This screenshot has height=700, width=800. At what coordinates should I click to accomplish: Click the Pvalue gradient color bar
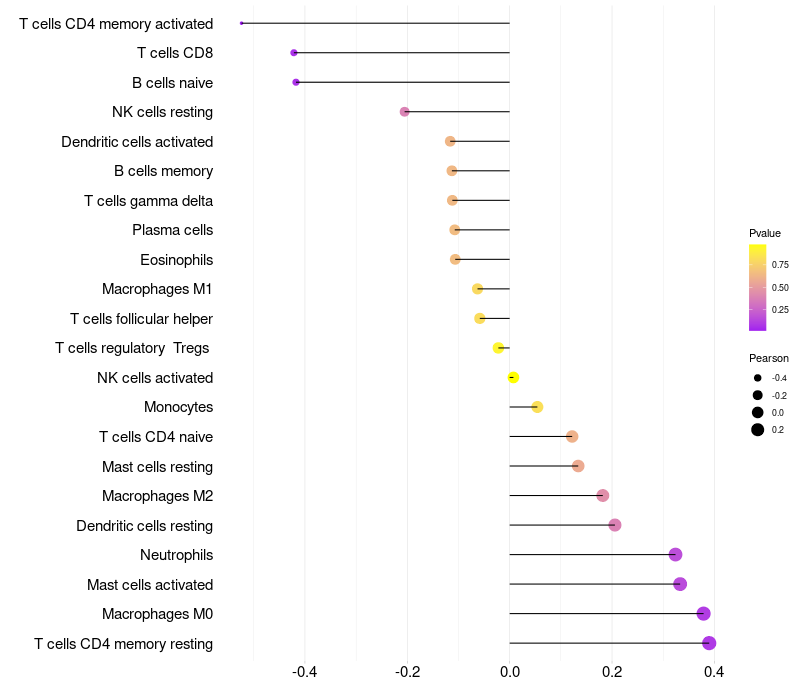tap(757, 287)
